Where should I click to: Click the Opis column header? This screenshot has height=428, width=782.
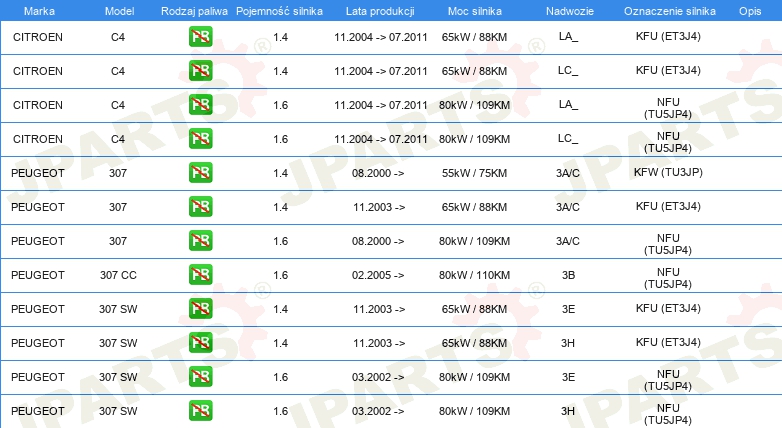click(x=750, y=11)
